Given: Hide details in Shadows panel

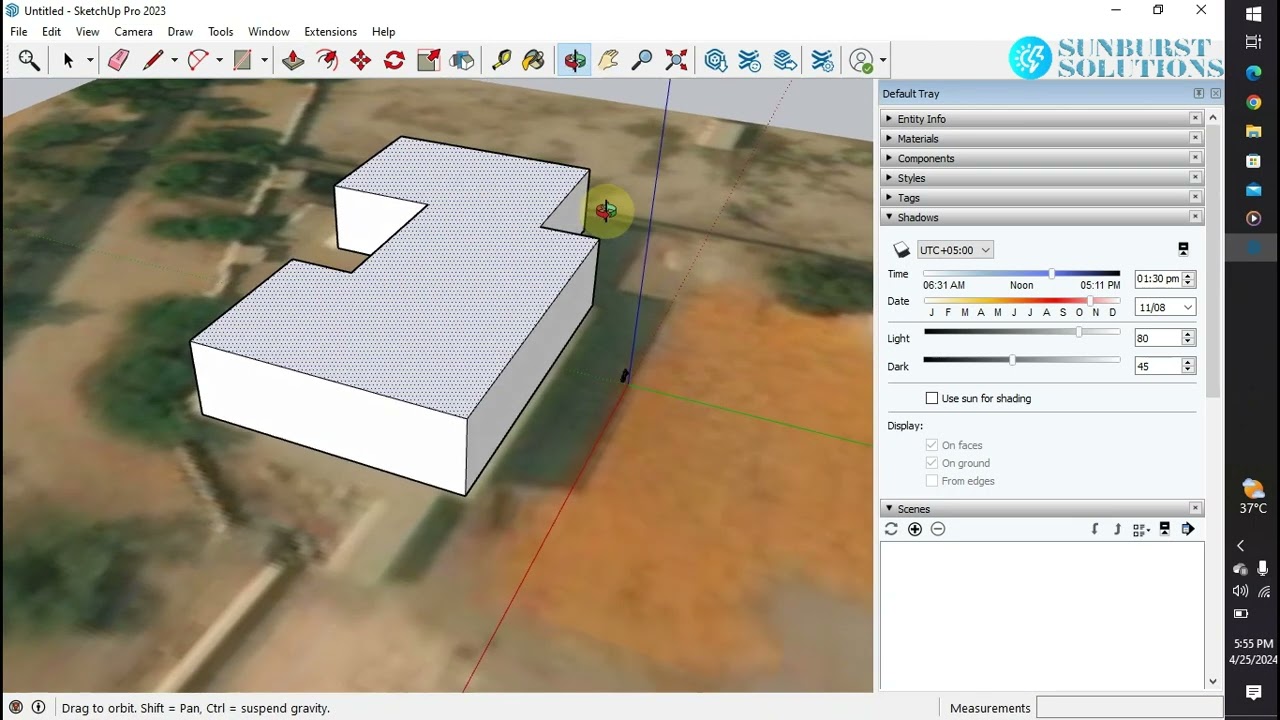Looking at the screenshot, I should 1183,249.
